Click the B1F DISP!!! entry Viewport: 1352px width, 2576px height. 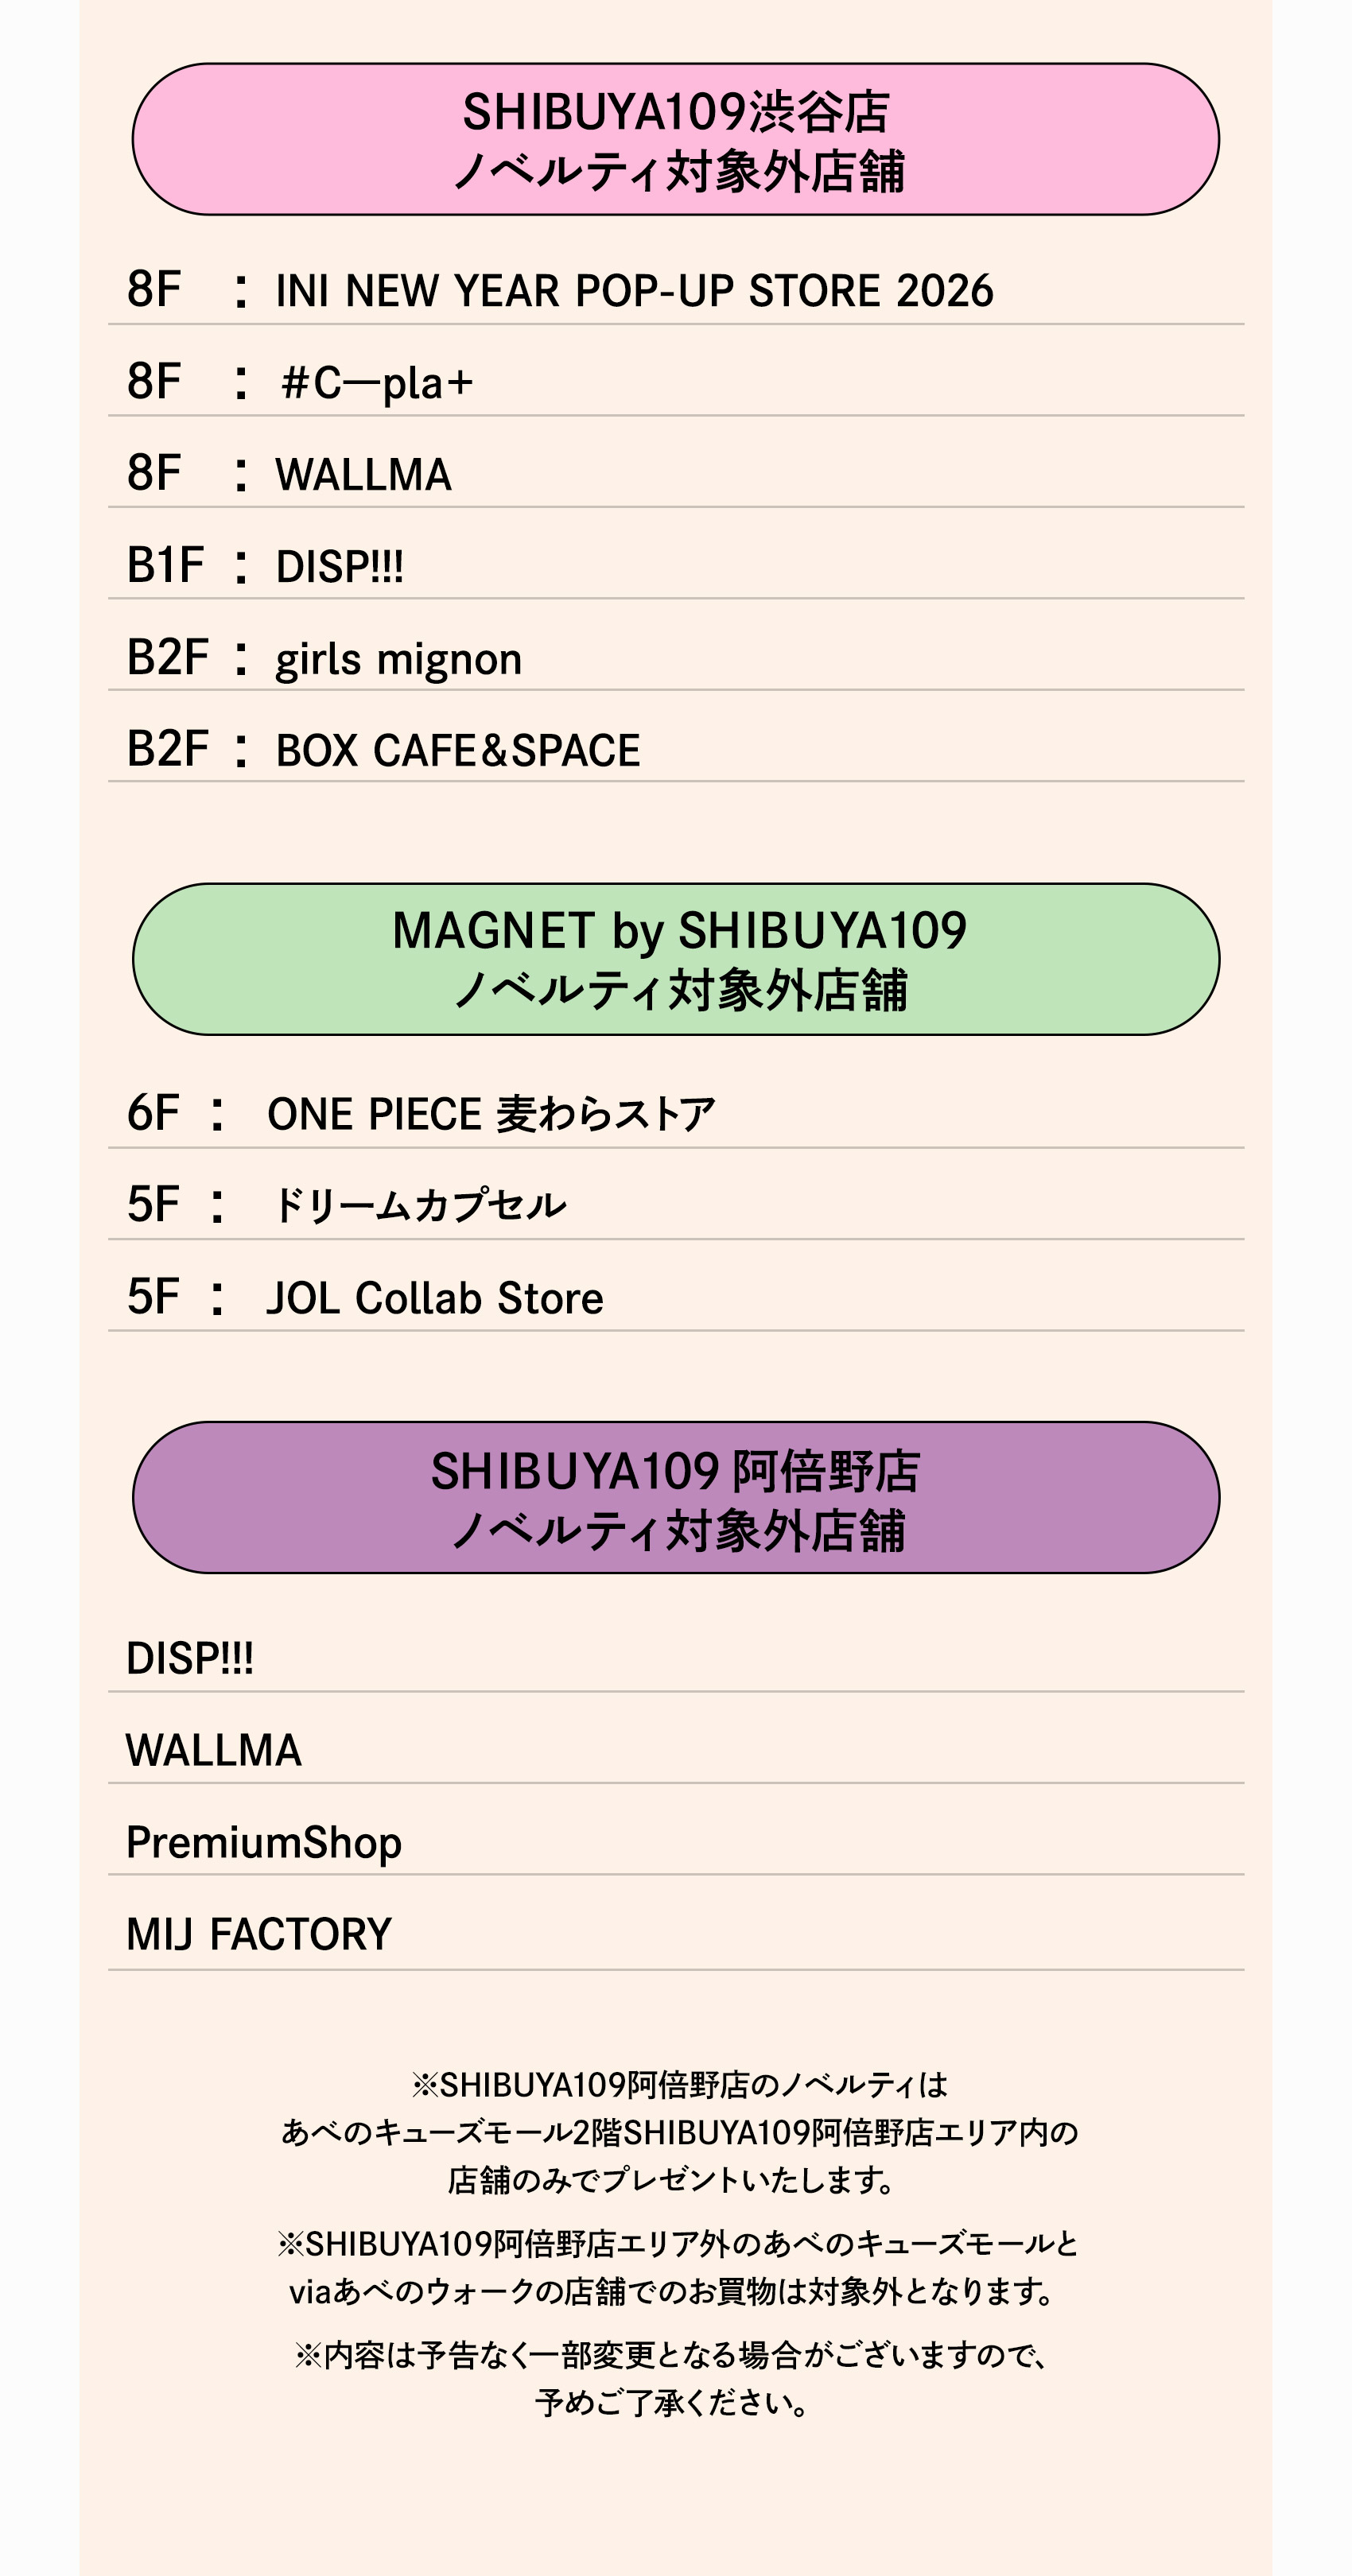click(339, 567)
